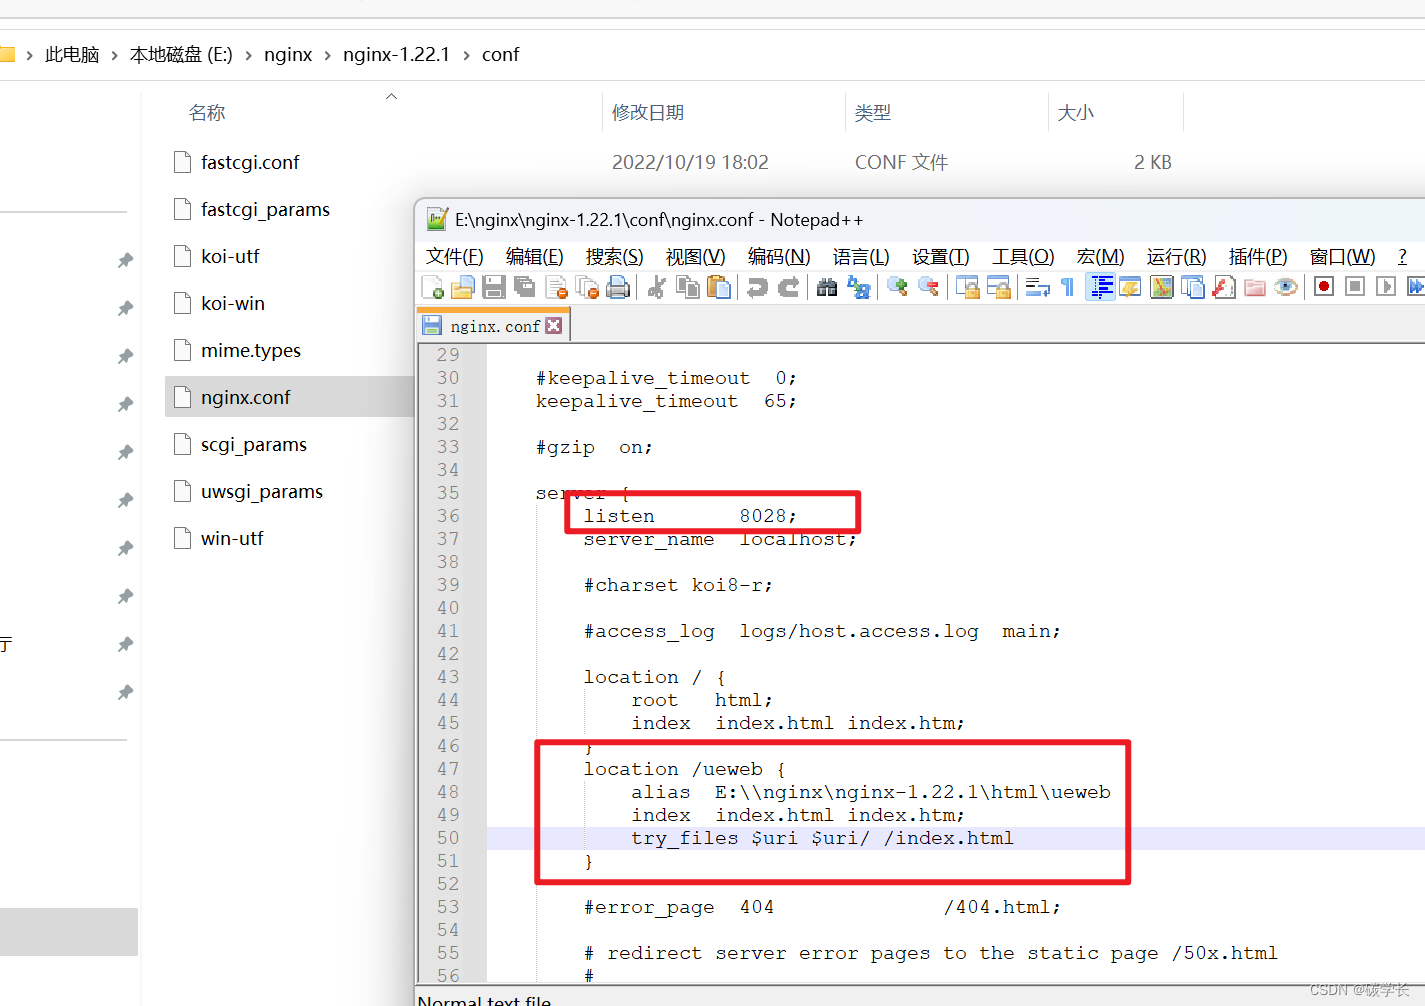Show the Document Map panel icon
Screen dimensions: 1425x1006
click(x=1161, y=288)
